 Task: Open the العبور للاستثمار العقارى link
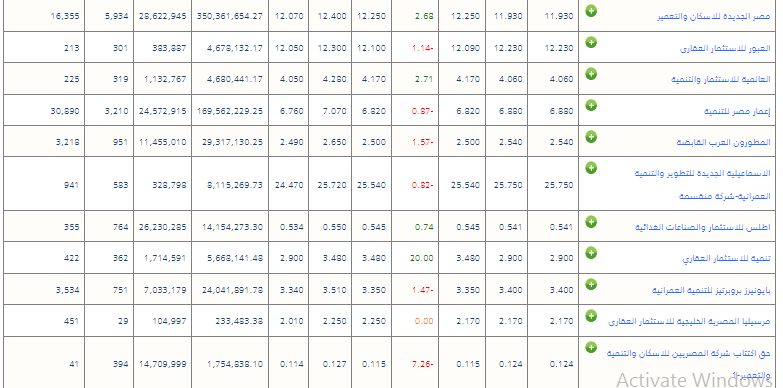(725, 48)
